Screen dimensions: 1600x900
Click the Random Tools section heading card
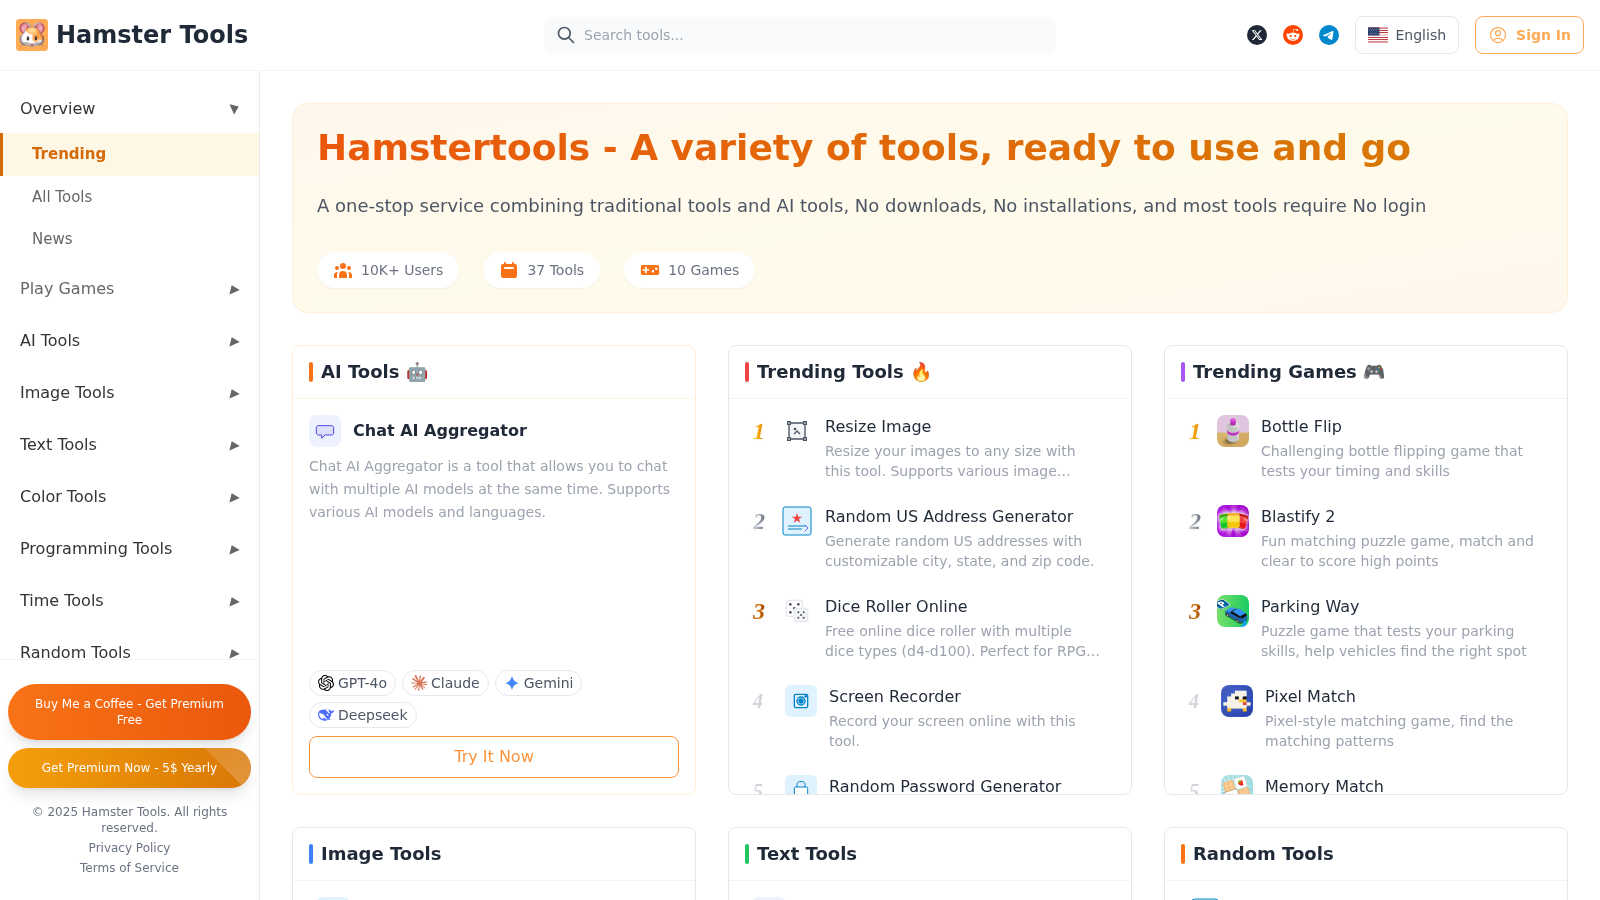(1263, 854)
